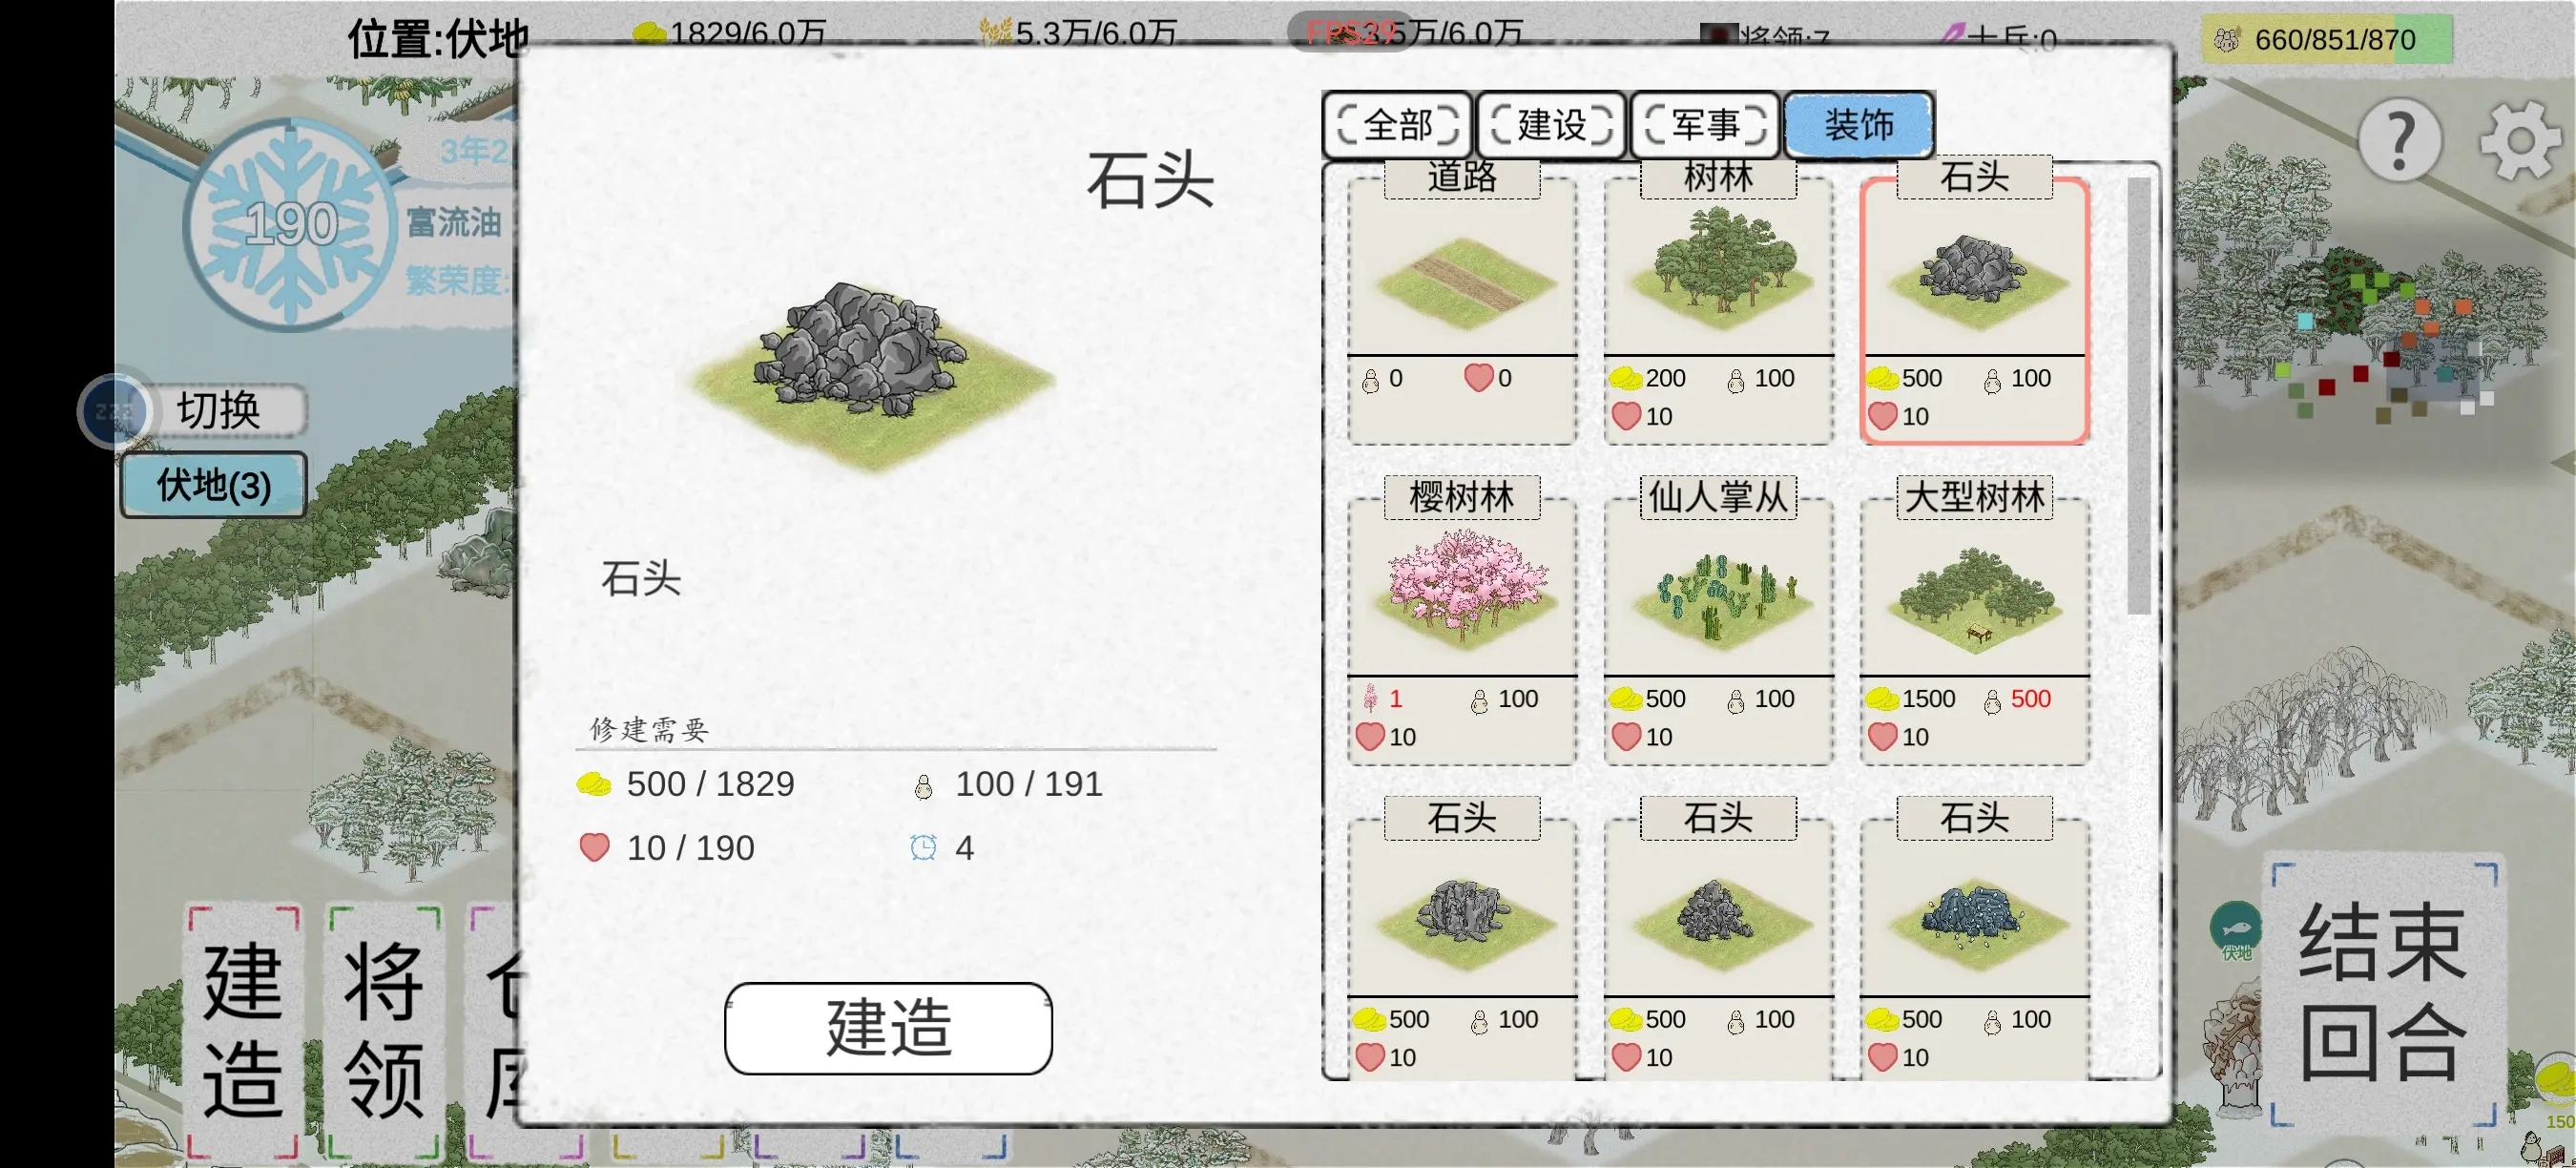Select the highlighted 装饰 decoration tab

pyautogui.click(x=1859, y=125)
